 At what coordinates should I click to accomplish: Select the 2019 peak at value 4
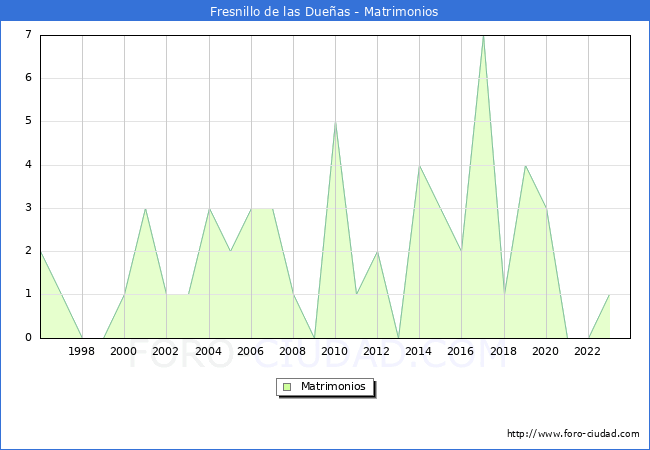click(x=525, y=165)
